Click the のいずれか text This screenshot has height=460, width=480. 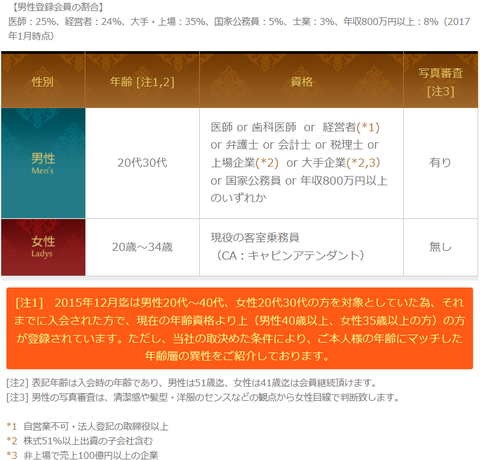click(238, 198)
